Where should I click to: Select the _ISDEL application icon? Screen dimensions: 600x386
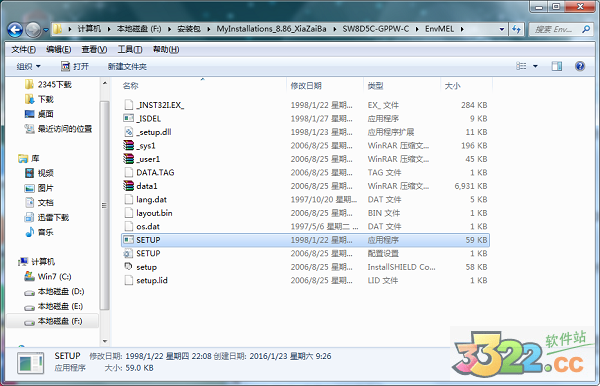coord(129,119)
